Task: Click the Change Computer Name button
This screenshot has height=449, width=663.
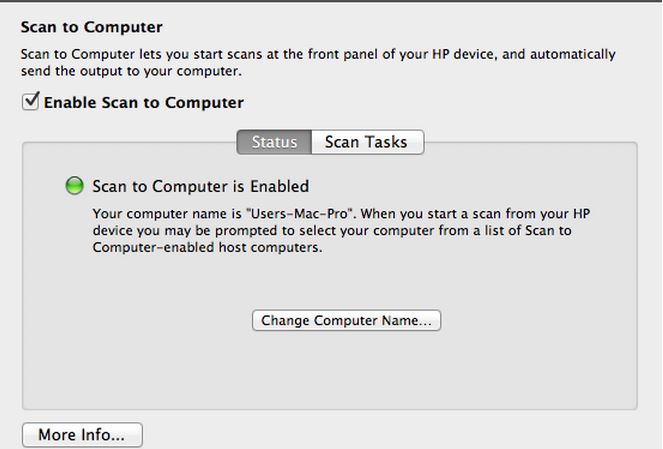Action: (346, 320)
